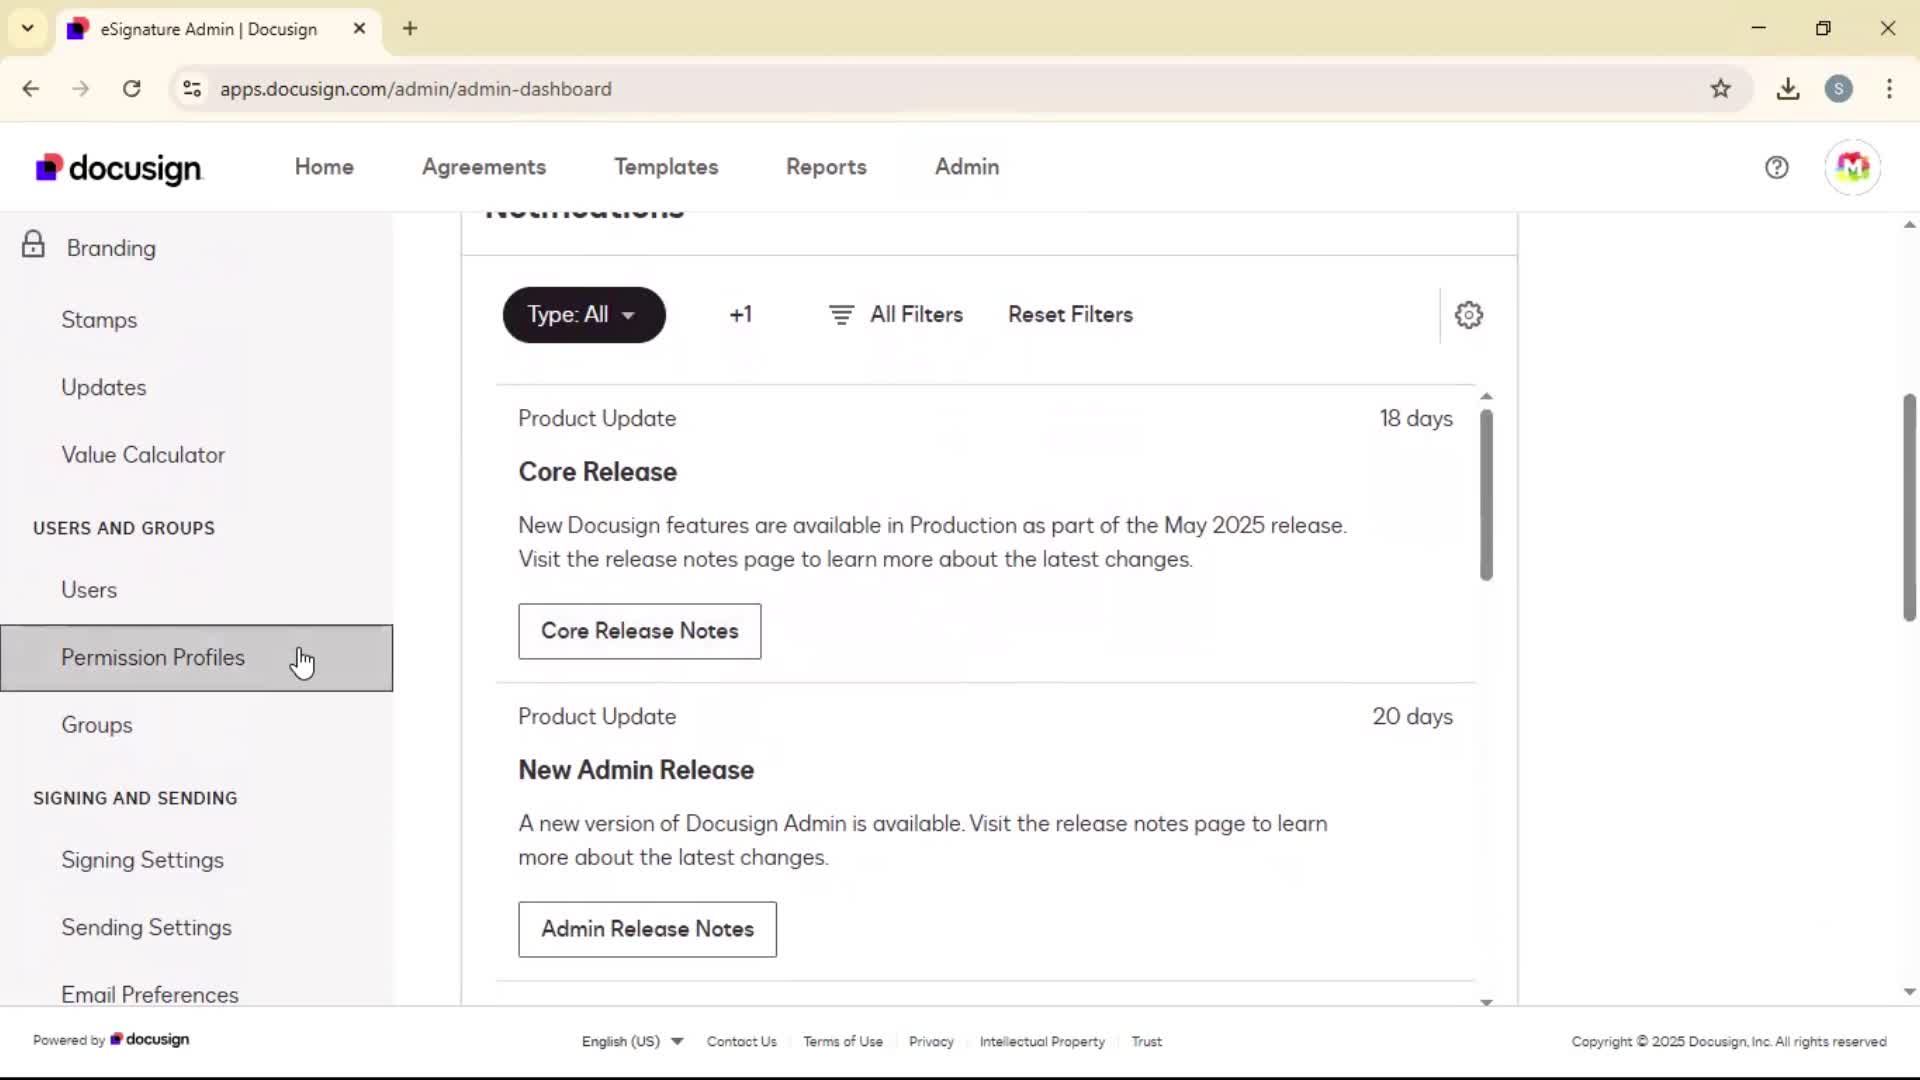Click the Chrome profile S icon
The image size is (1920, 1080).
[1838, 89]
